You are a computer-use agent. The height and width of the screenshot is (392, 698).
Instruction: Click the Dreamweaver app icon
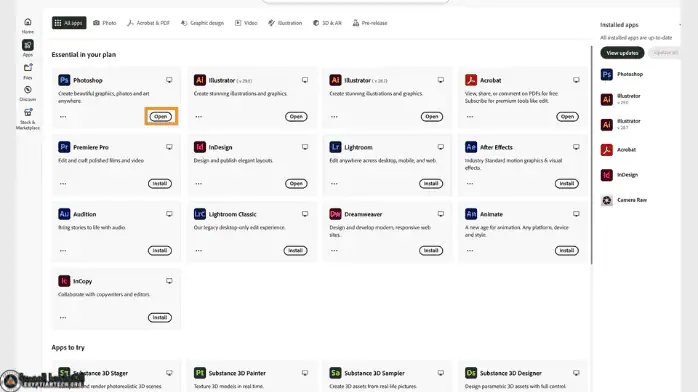point(335,214)
